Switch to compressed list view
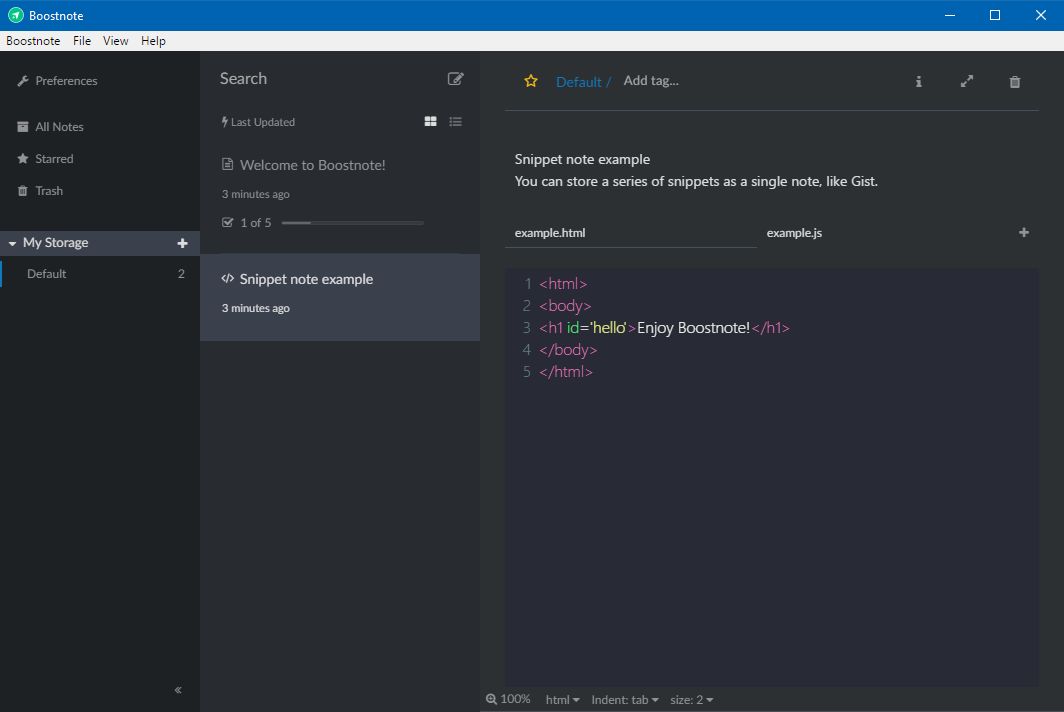The image size is (1064, 712). pyautogui.click(x=455, y=121)
